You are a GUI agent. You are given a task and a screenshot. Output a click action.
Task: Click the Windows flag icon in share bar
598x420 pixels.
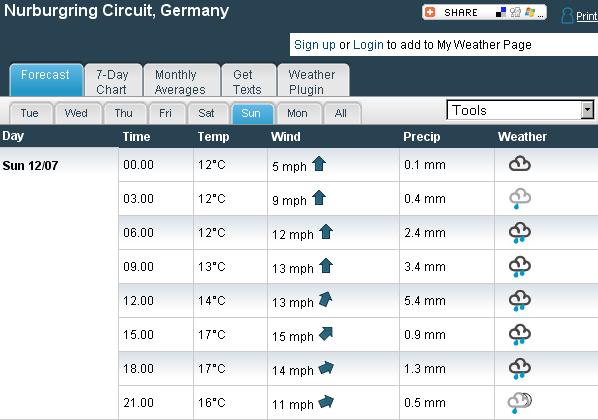tap(530, 12)
